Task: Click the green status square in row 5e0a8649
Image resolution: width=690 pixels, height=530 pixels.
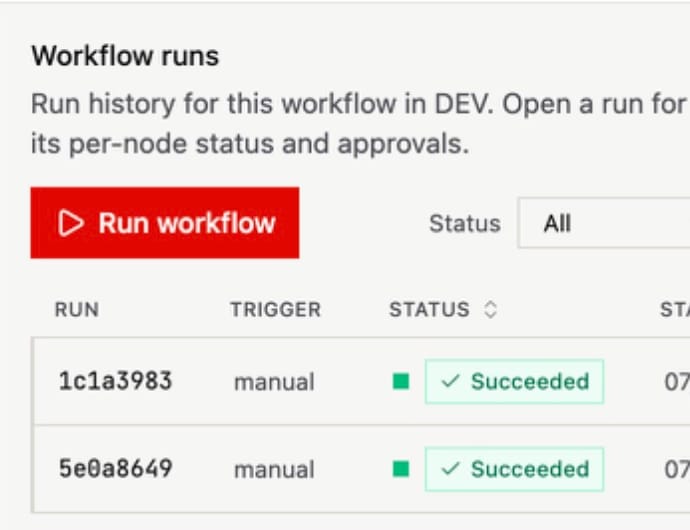Action: [x=401, y=469]
